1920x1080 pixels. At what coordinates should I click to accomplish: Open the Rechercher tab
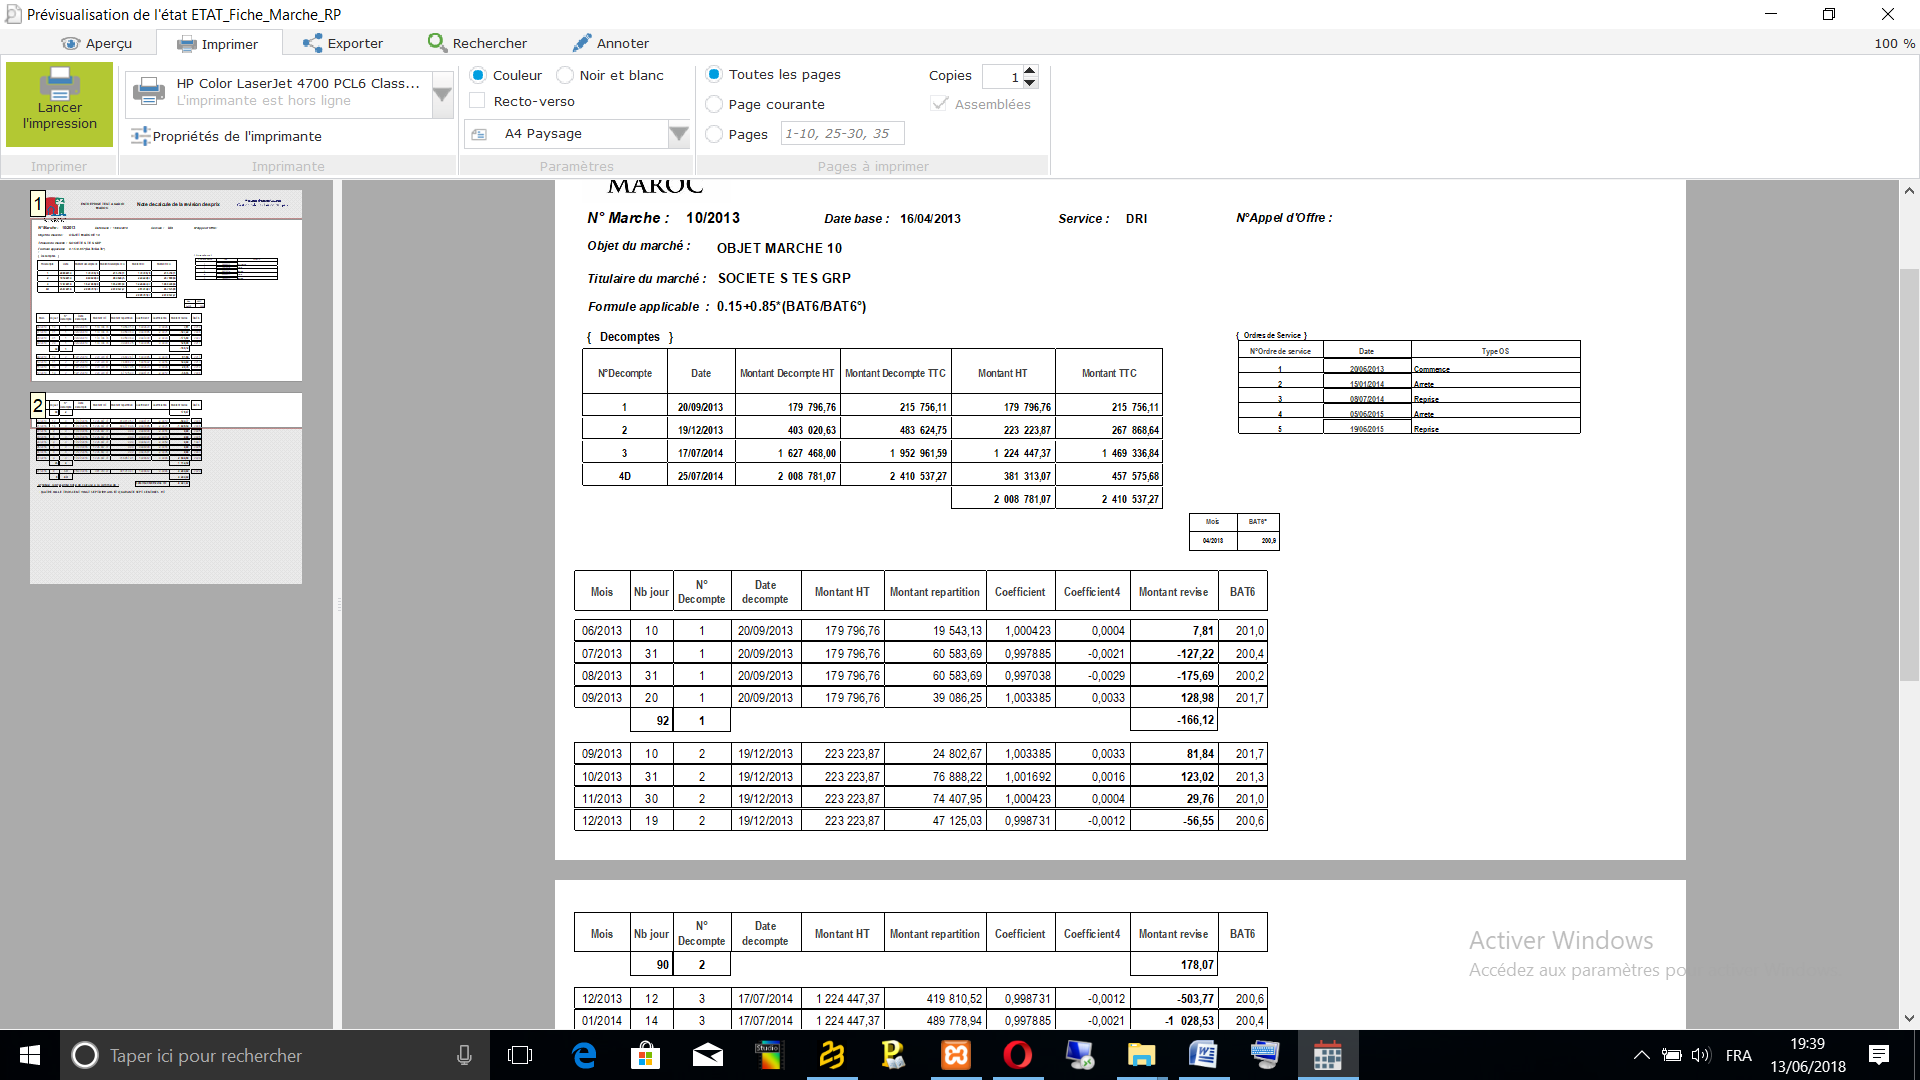pos(477,43)
